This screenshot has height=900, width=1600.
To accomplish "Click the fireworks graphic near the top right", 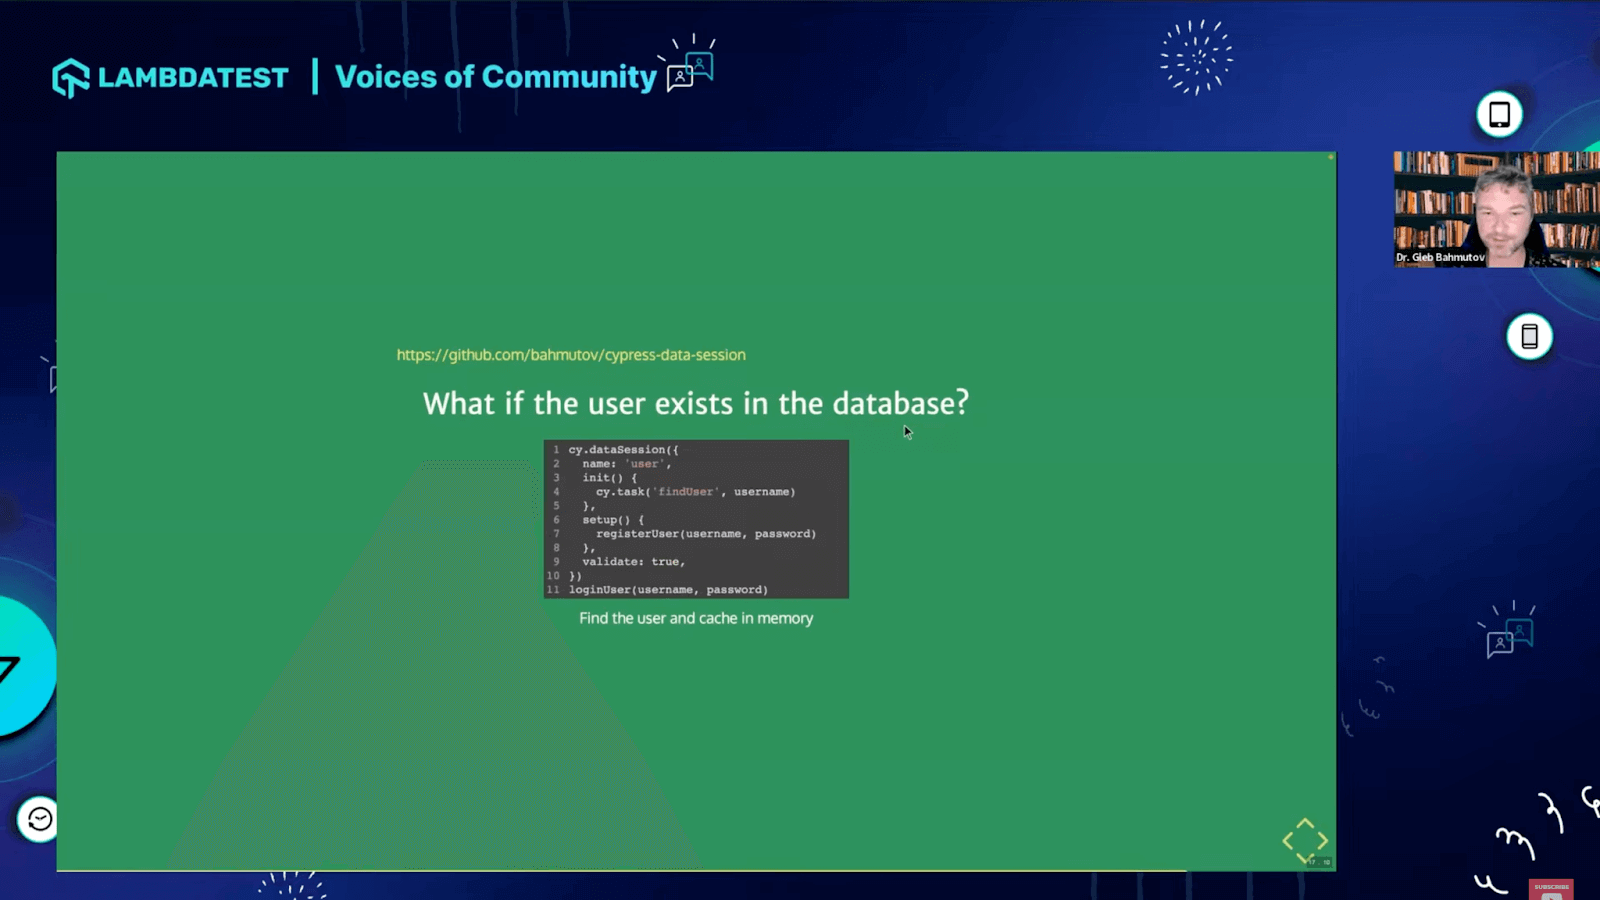I will click(x=1197, y=58).
